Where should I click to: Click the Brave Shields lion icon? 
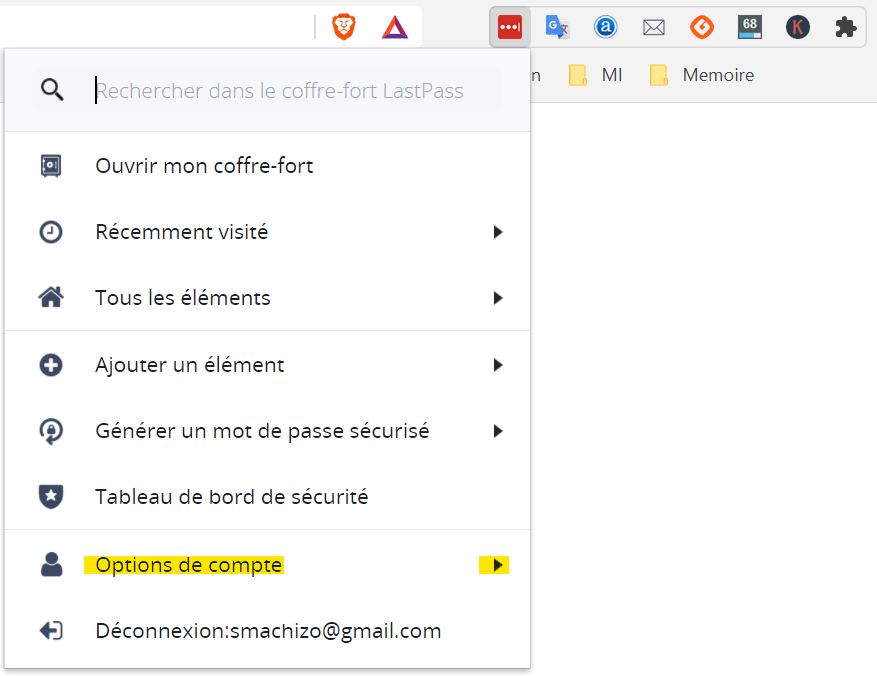[x=344, y=27]
